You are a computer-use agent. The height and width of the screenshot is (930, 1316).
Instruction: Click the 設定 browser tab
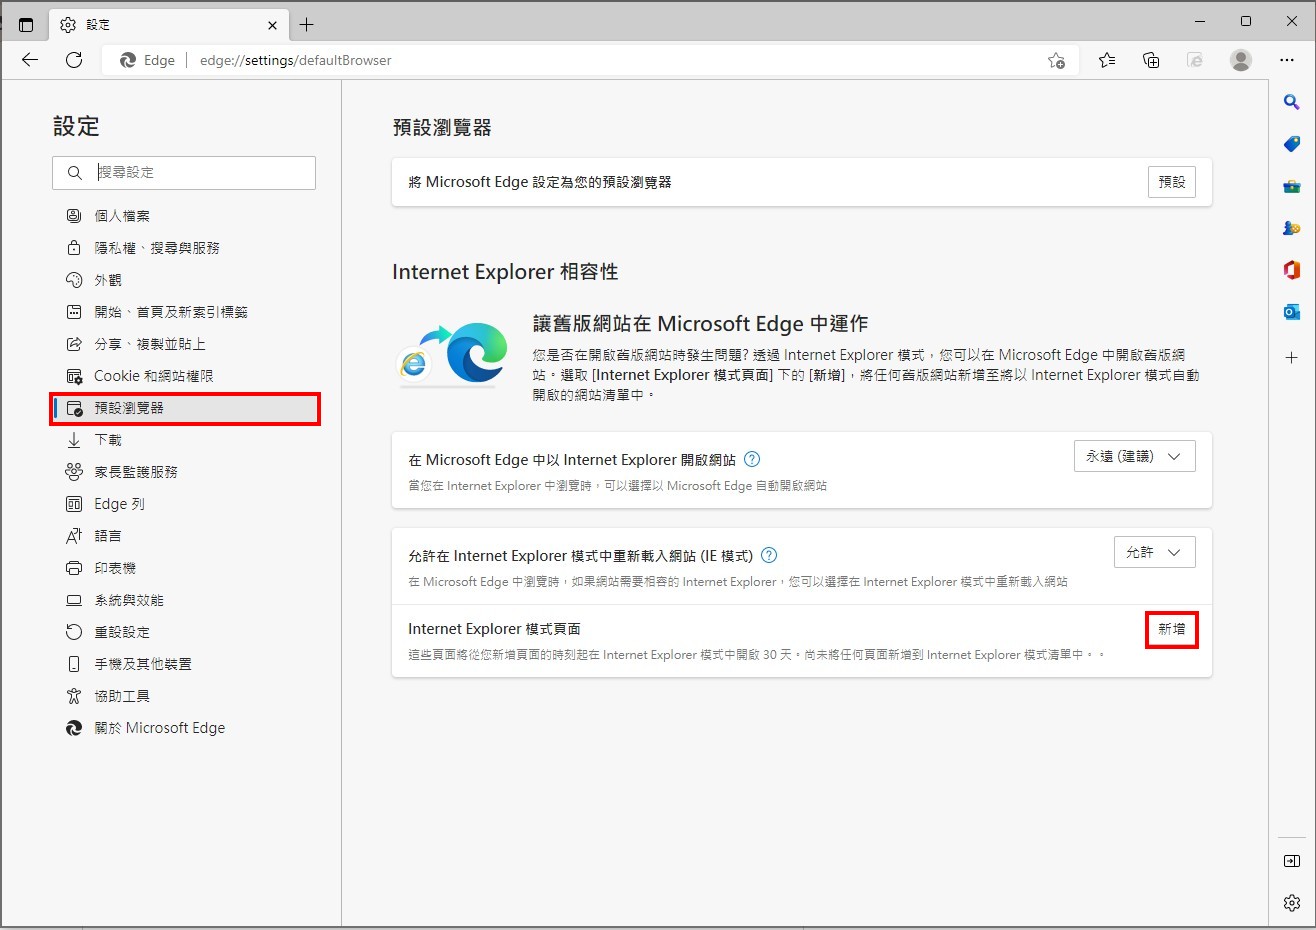coord(168,25)
